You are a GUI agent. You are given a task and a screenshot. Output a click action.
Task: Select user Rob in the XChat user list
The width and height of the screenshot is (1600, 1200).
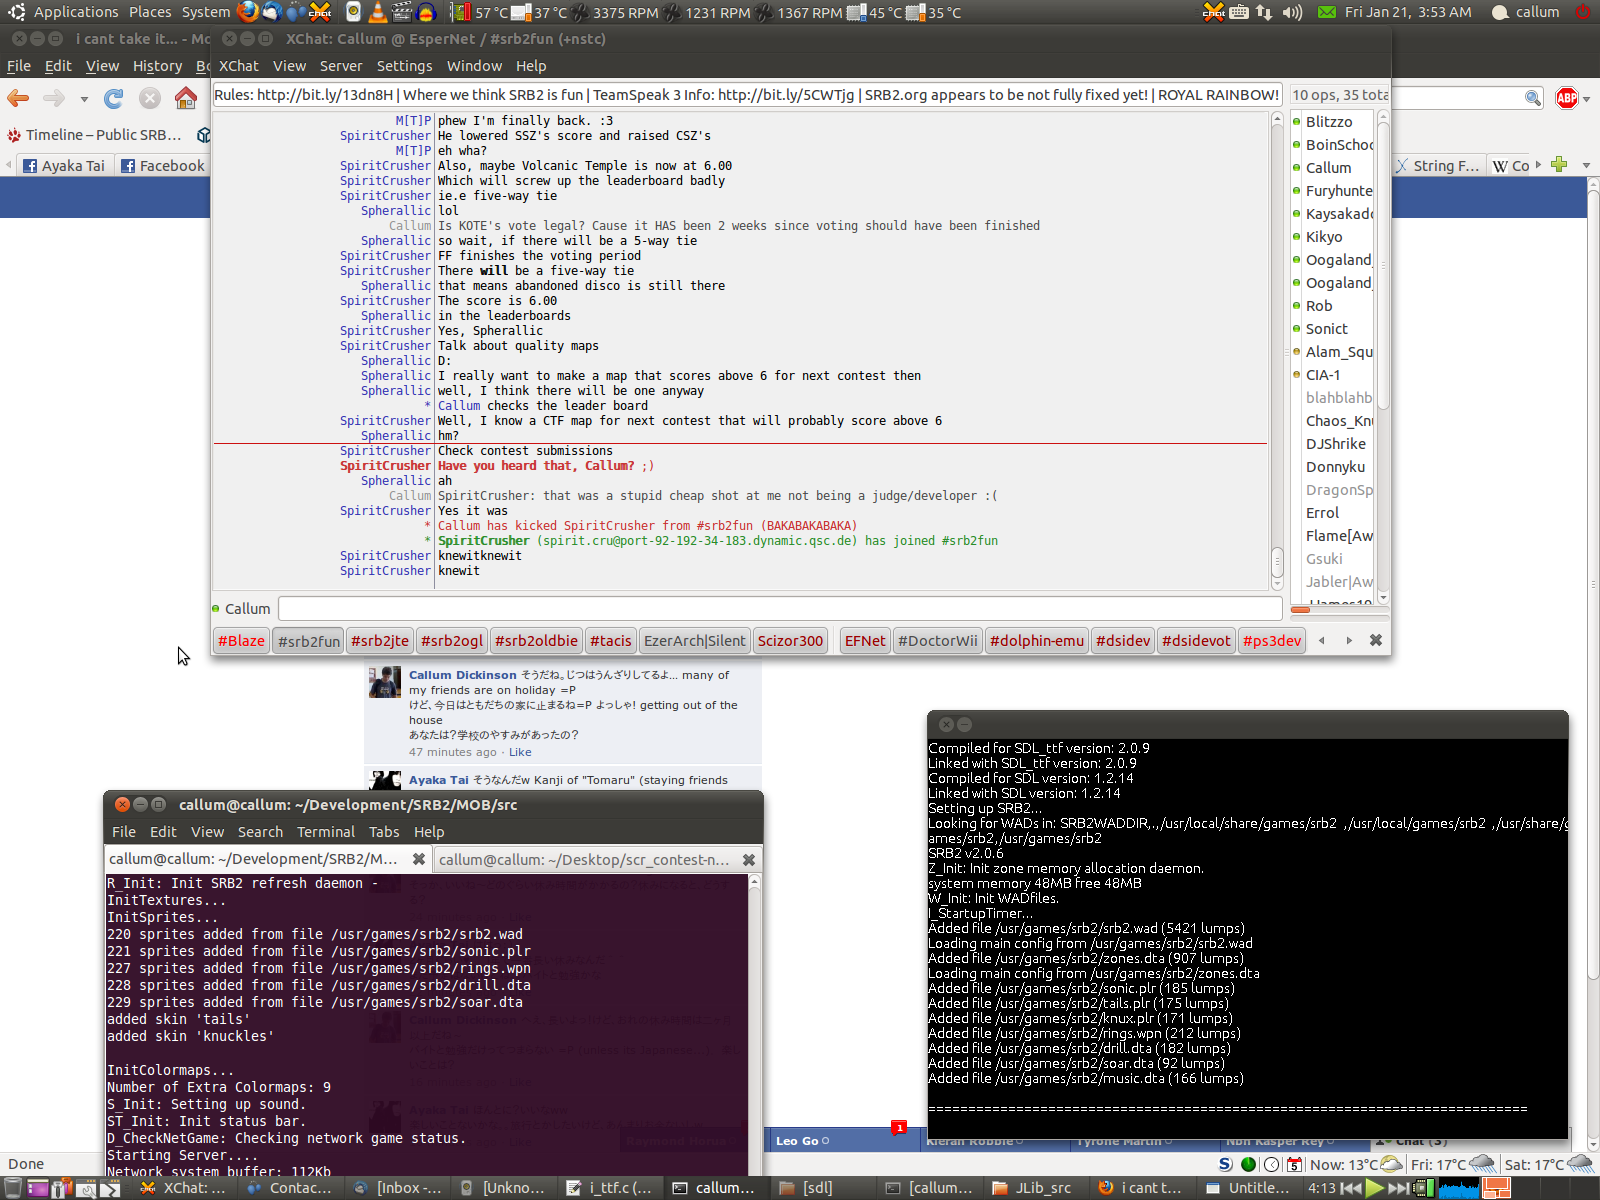(1331, 306)
